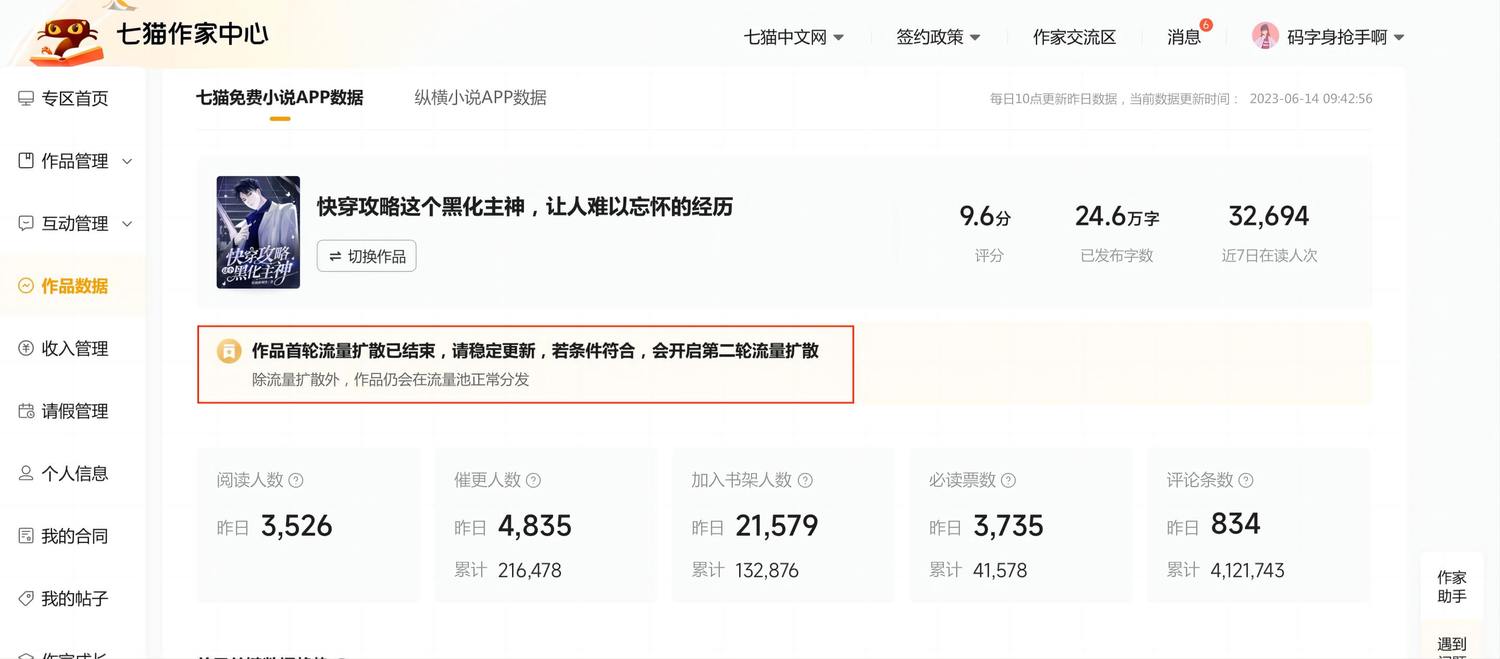
Task: Click the 我的合同 document icon
Action: 26,536
